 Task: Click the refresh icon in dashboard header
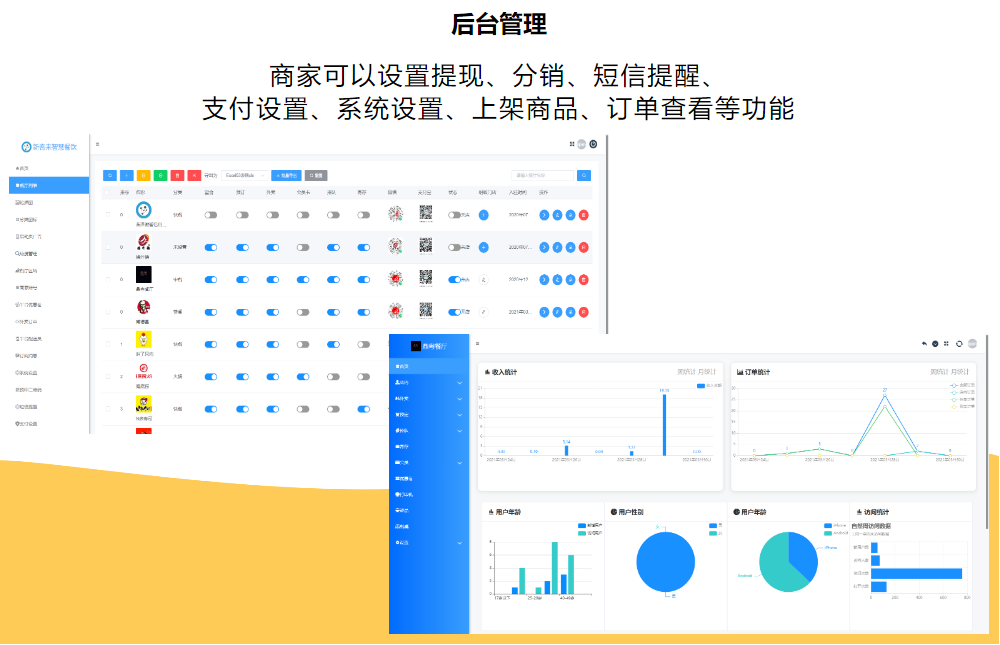(x=959, y=343)
